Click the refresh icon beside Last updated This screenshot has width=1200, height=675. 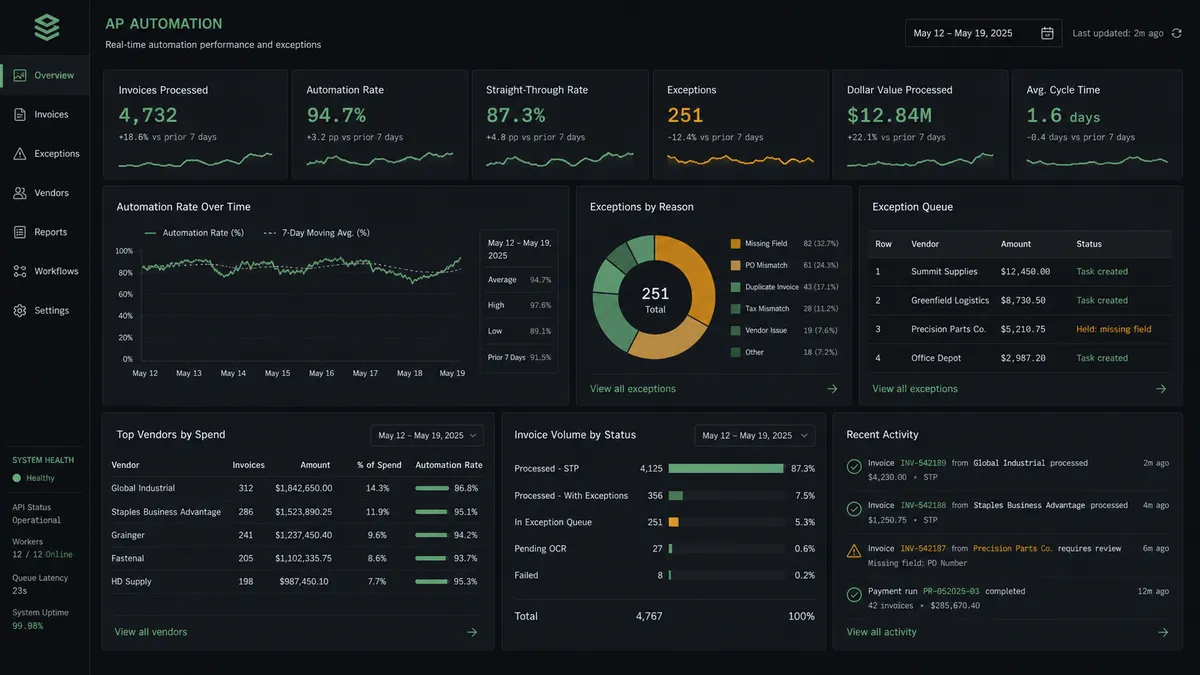click(1177, 33)
